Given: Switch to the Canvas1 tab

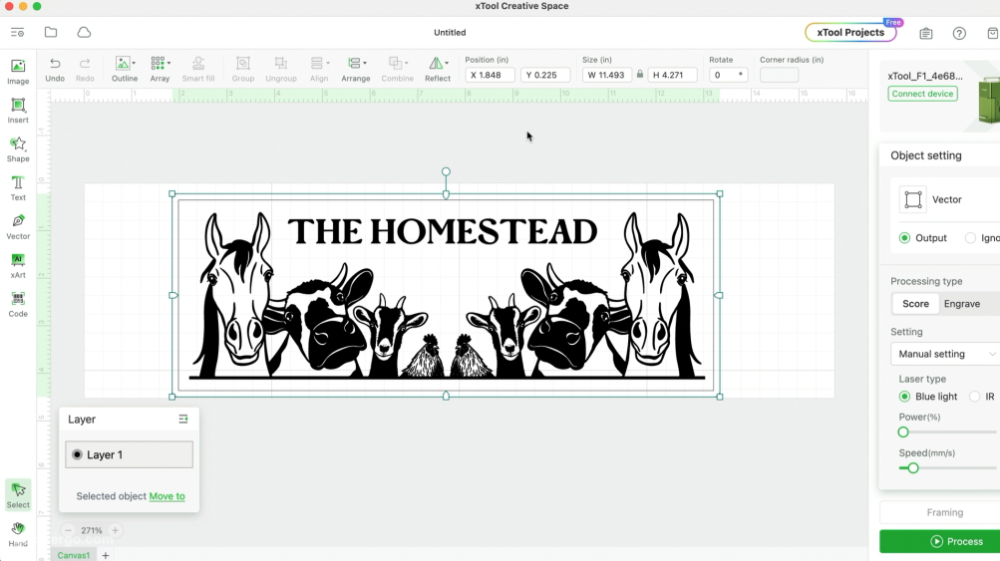Looking at the screenshot, I should 73,555.
